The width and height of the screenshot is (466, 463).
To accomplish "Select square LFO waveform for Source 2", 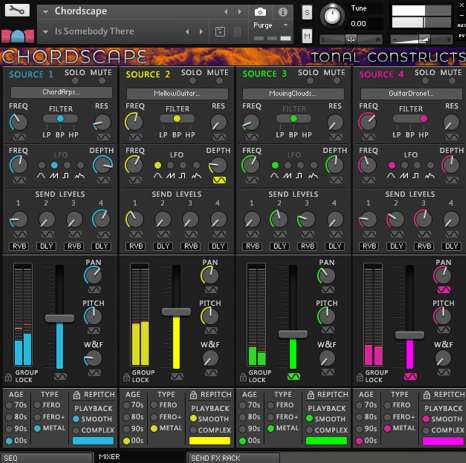I will tap(183, 165).
